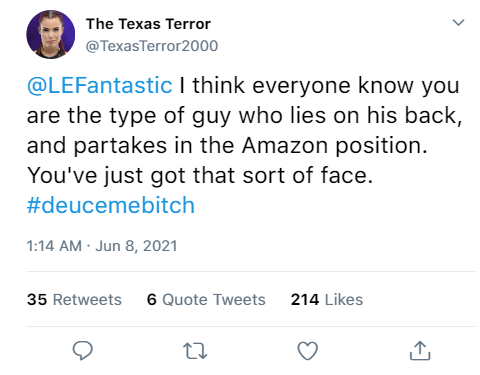This screenshot has width=480, height=375.
Task: Click the phrase "Amazon position" in tweet
Action: click(x=334, y=145)
